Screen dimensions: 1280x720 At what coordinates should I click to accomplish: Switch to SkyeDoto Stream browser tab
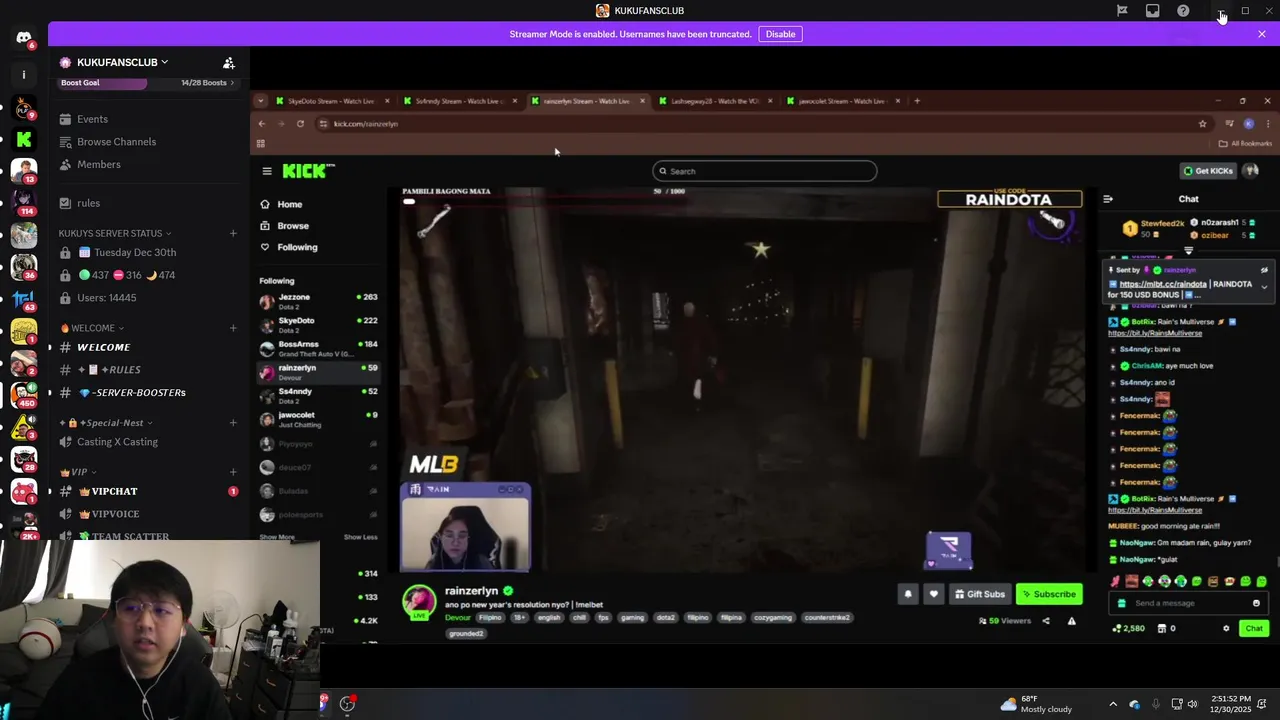[x=331, y=101]
